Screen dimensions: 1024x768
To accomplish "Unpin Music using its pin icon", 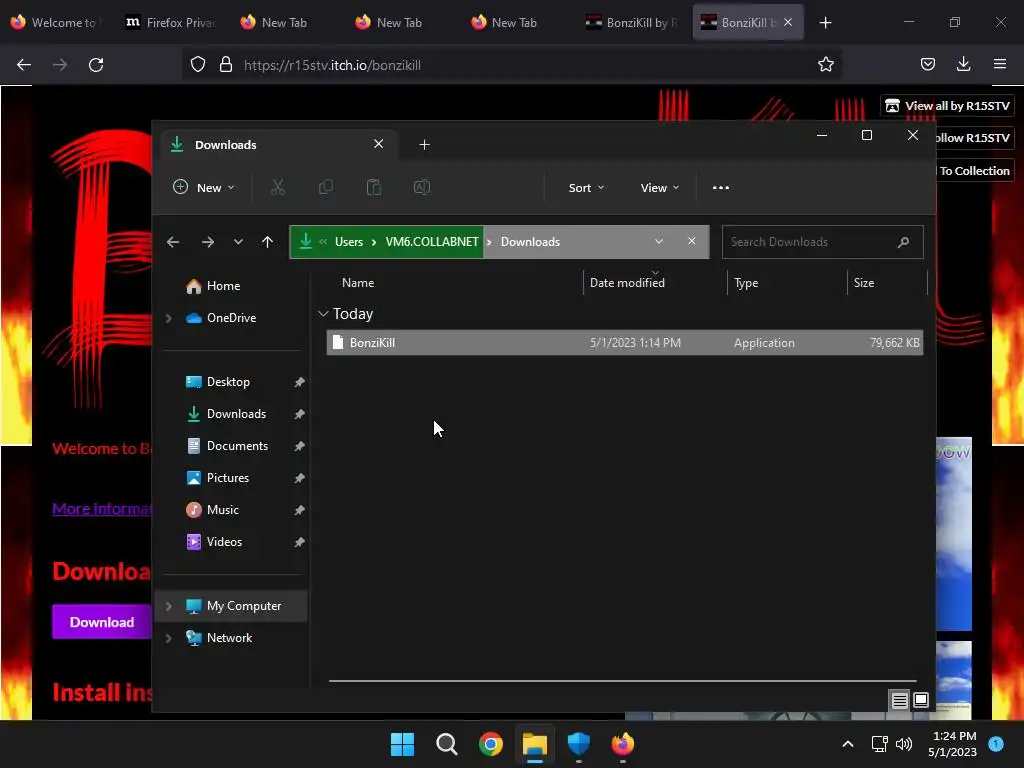I will (x=299, y=510).
